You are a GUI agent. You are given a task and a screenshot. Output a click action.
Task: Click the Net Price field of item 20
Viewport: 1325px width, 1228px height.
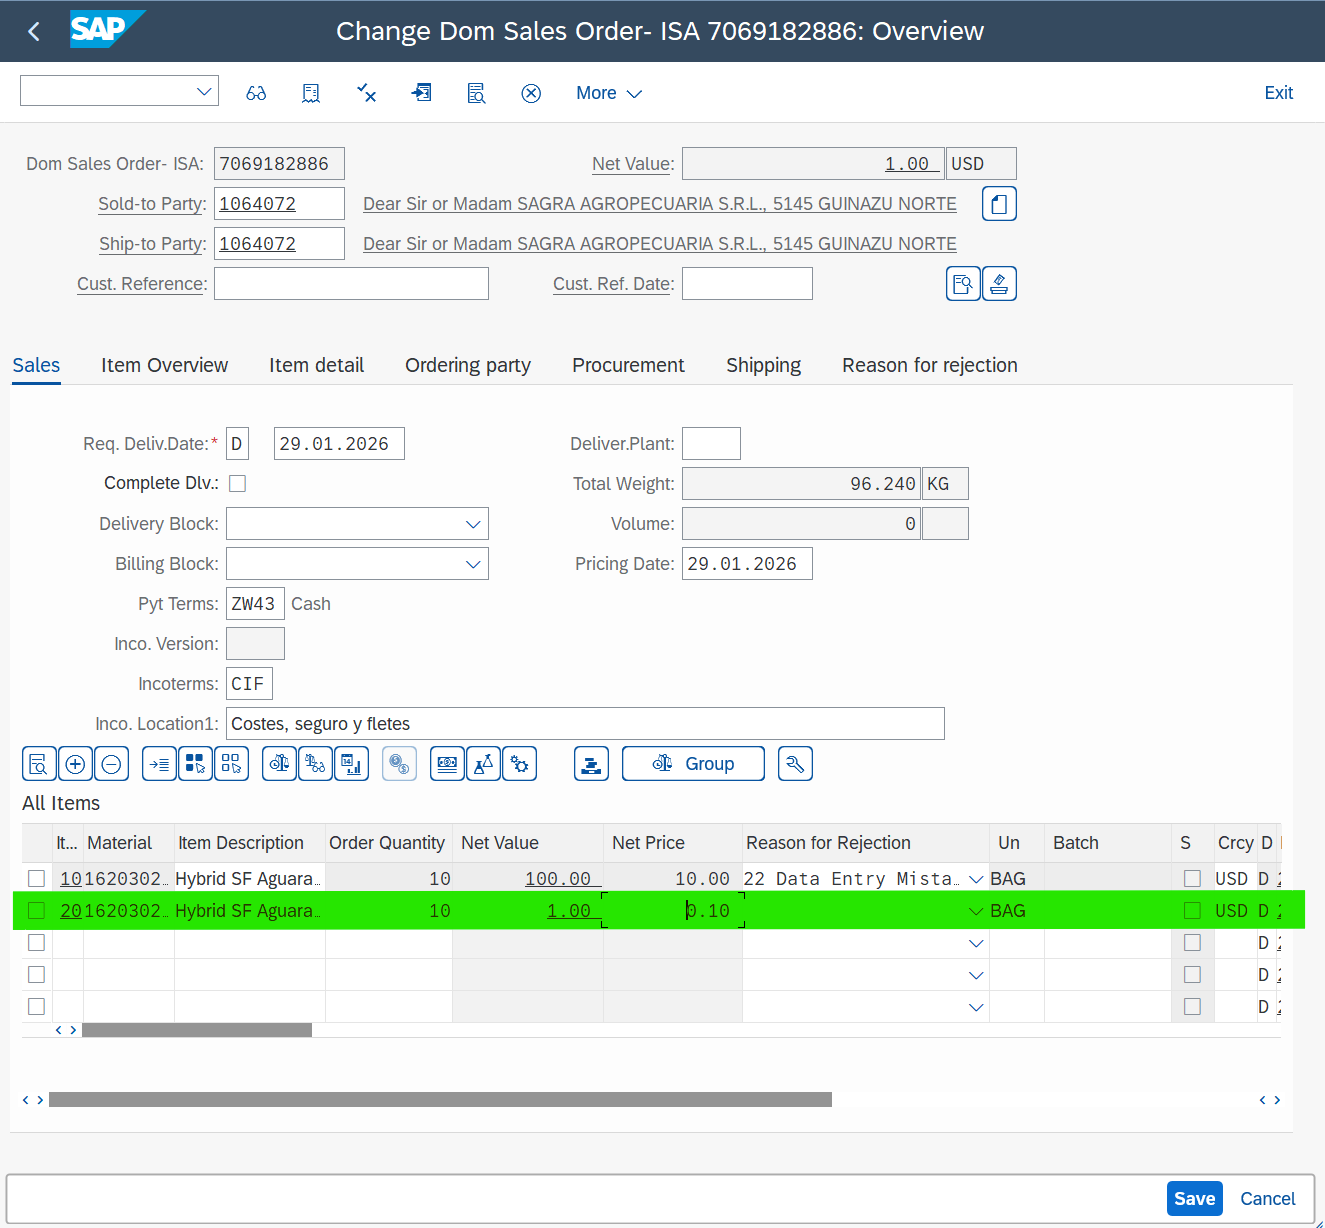coord(673,911)
